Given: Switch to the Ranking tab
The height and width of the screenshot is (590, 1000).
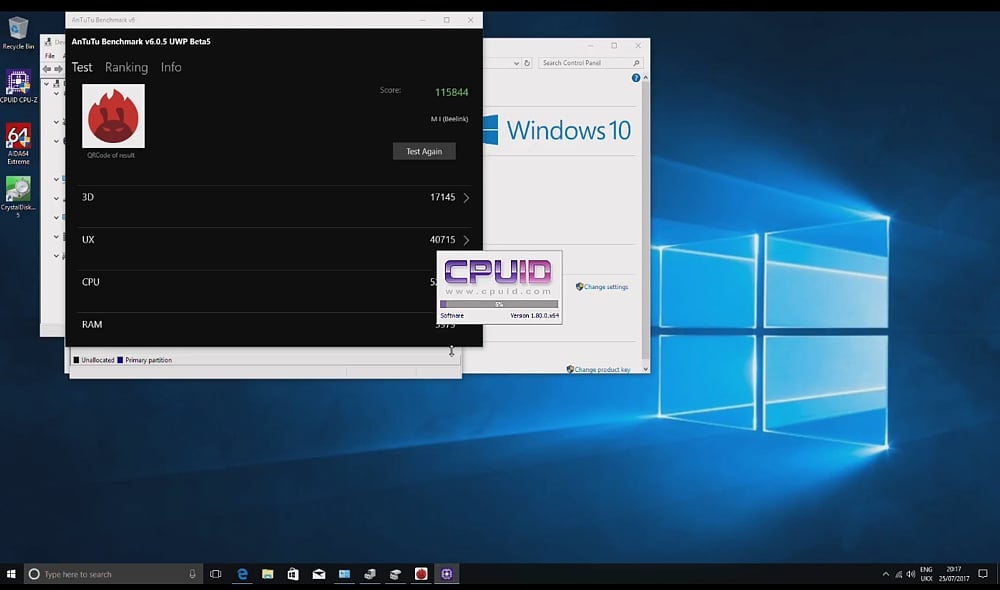Looking at the screenshot, I should click(x=126, y=67).
